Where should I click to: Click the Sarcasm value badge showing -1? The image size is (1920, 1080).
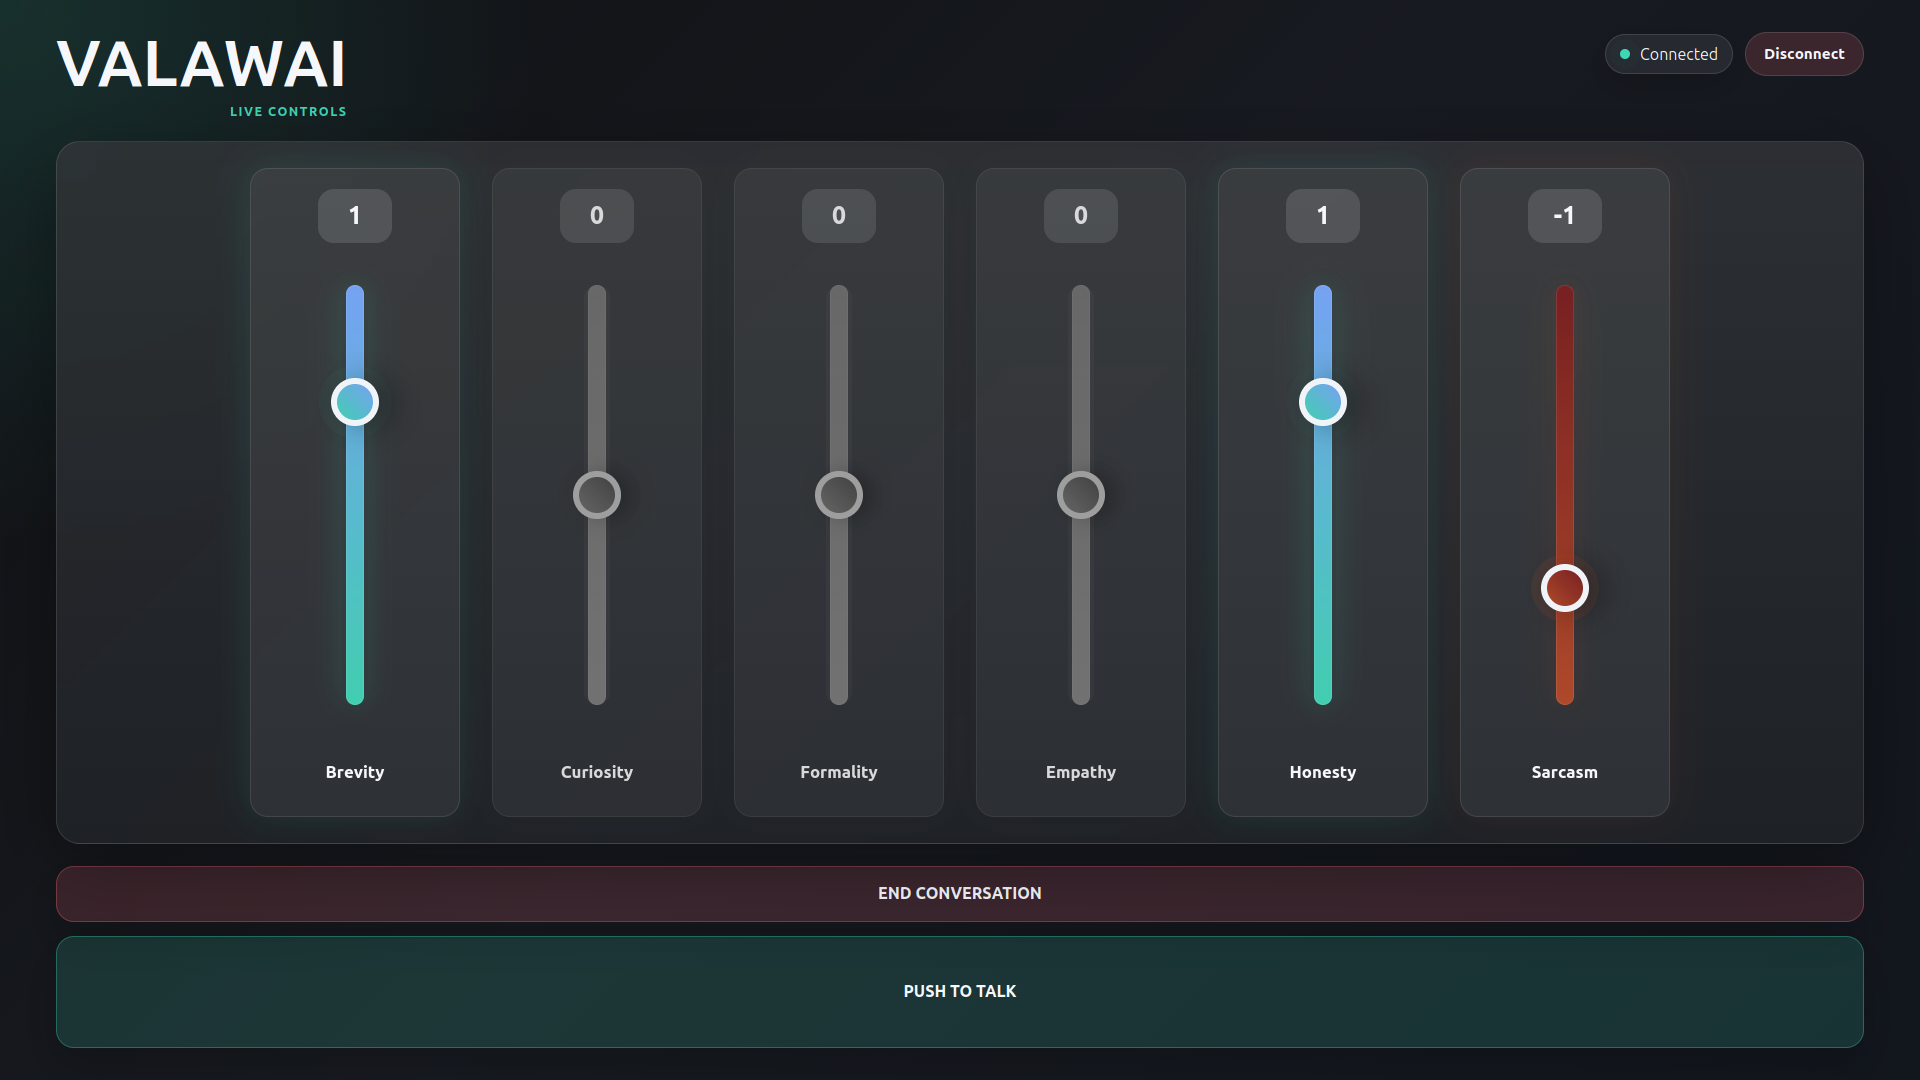tap(1565, 216)
